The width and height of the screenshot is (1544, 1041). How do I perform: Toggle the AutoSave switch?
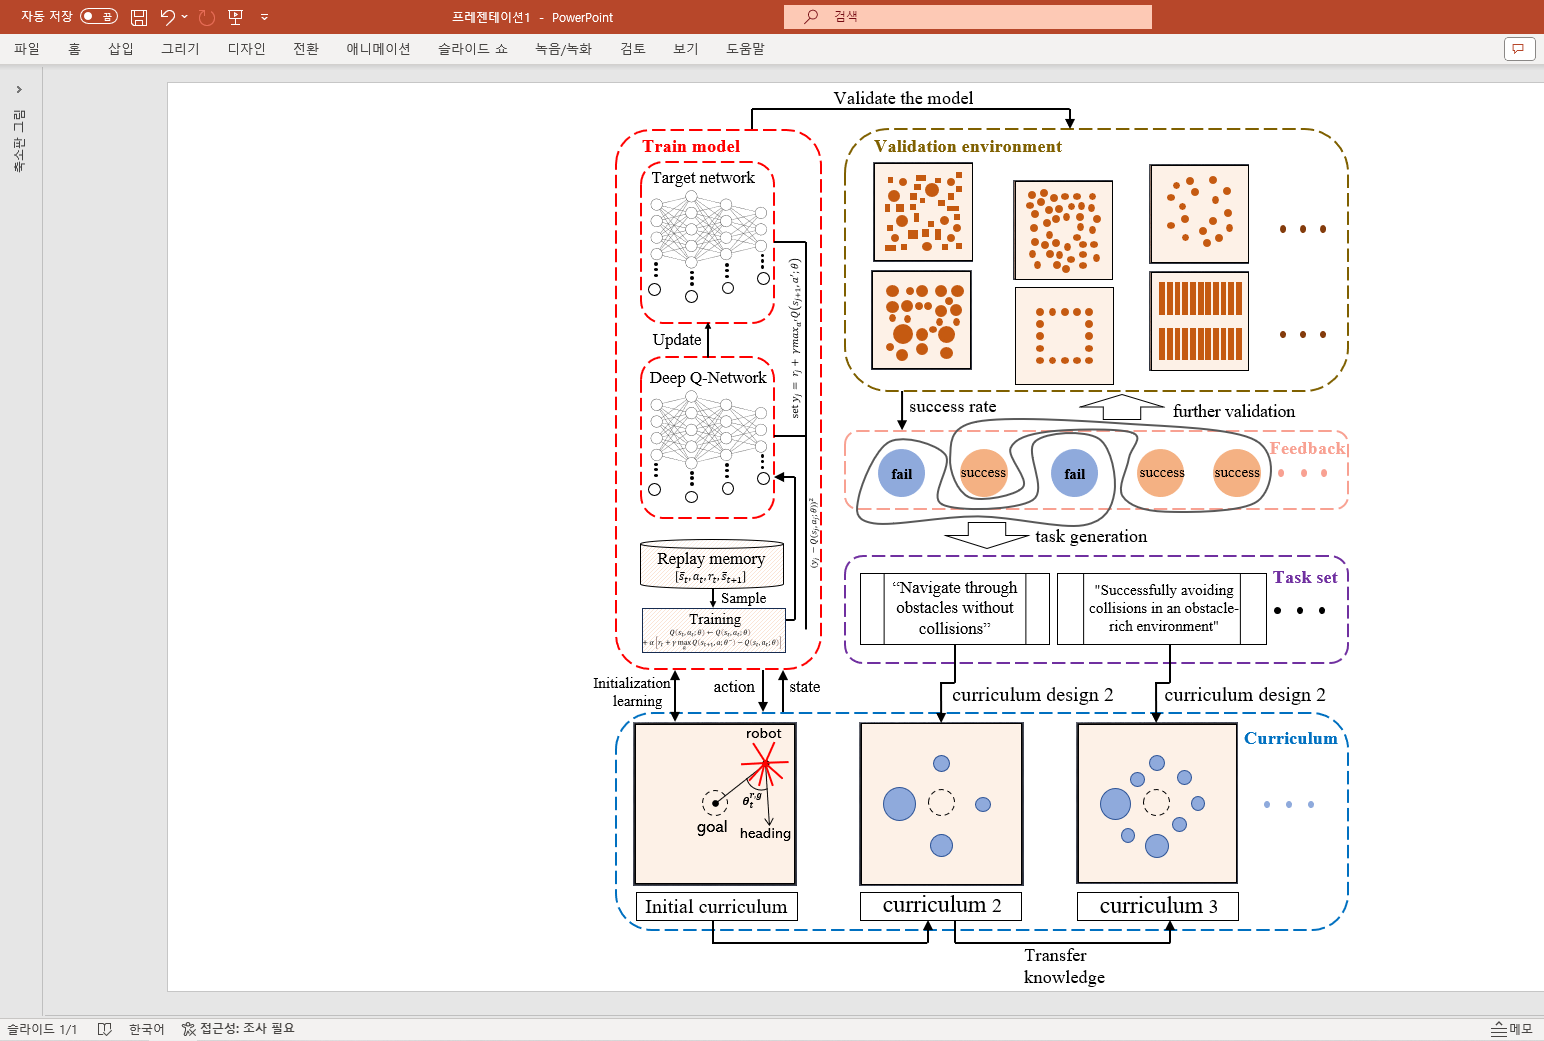click(x=98, y=16)
